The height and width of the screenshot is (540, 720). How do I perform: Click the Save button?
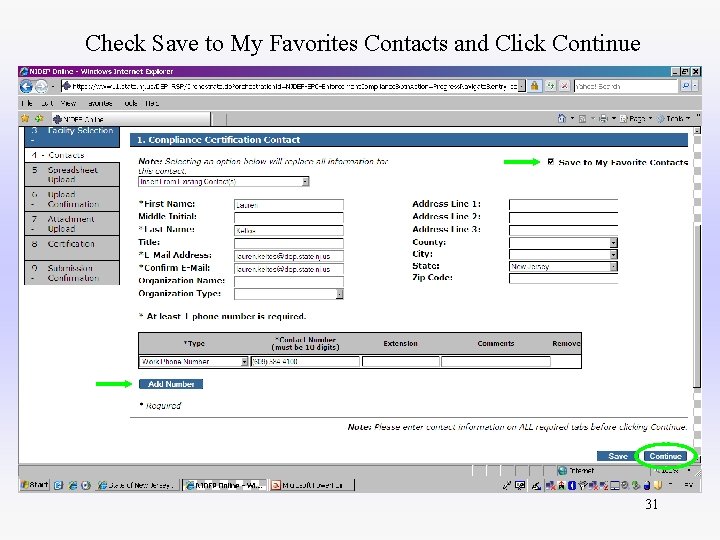[618, 456]
